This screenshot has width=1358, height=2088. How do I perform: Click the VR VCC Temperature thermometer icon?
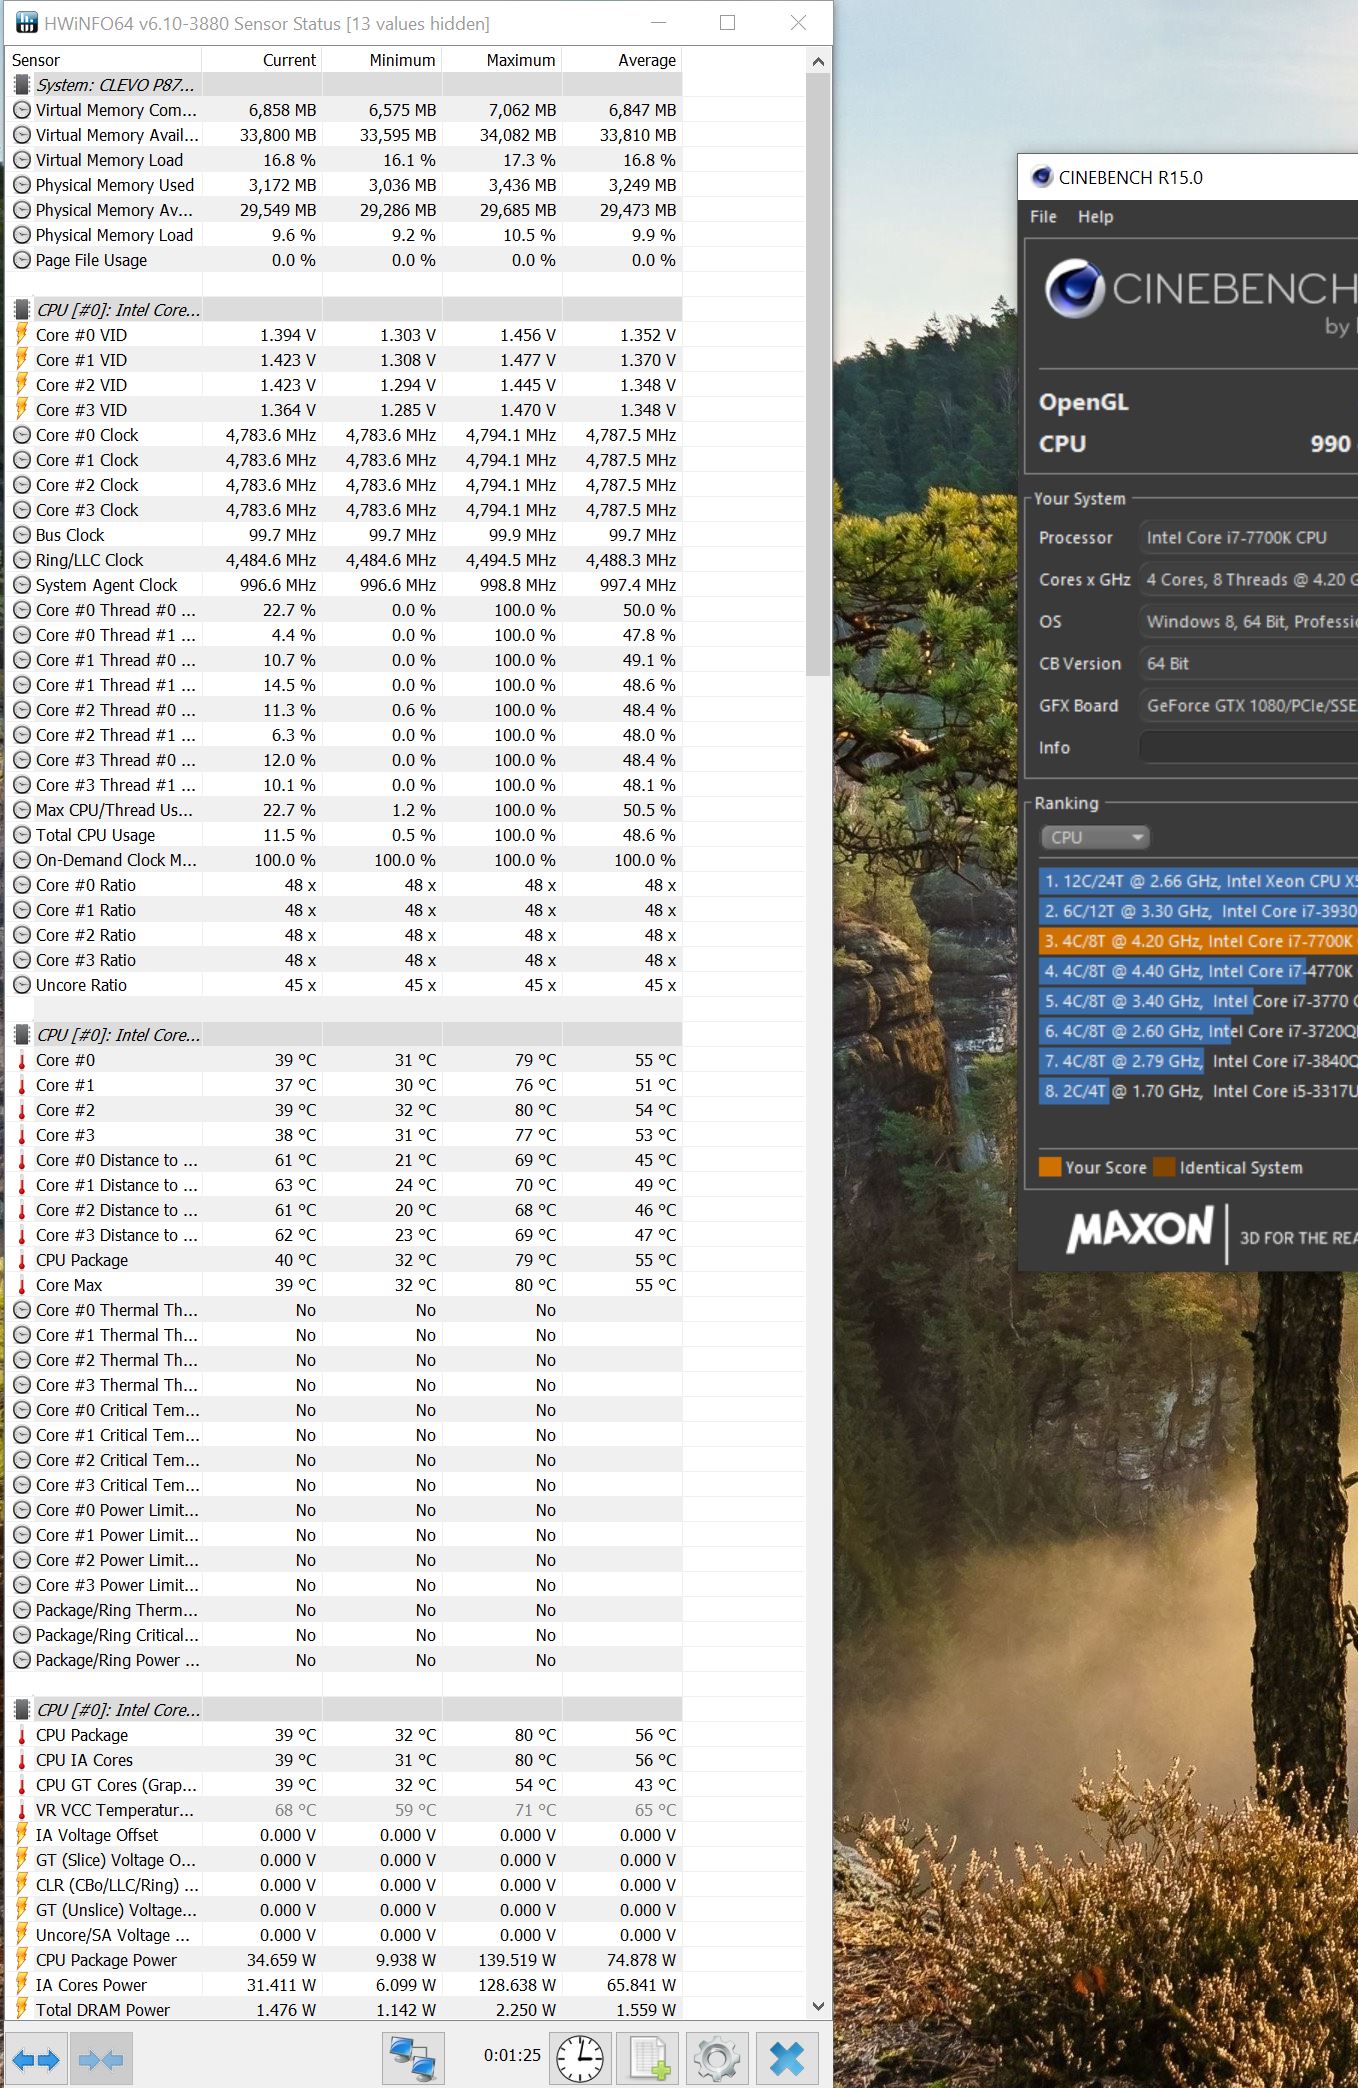click(22, 1810)
